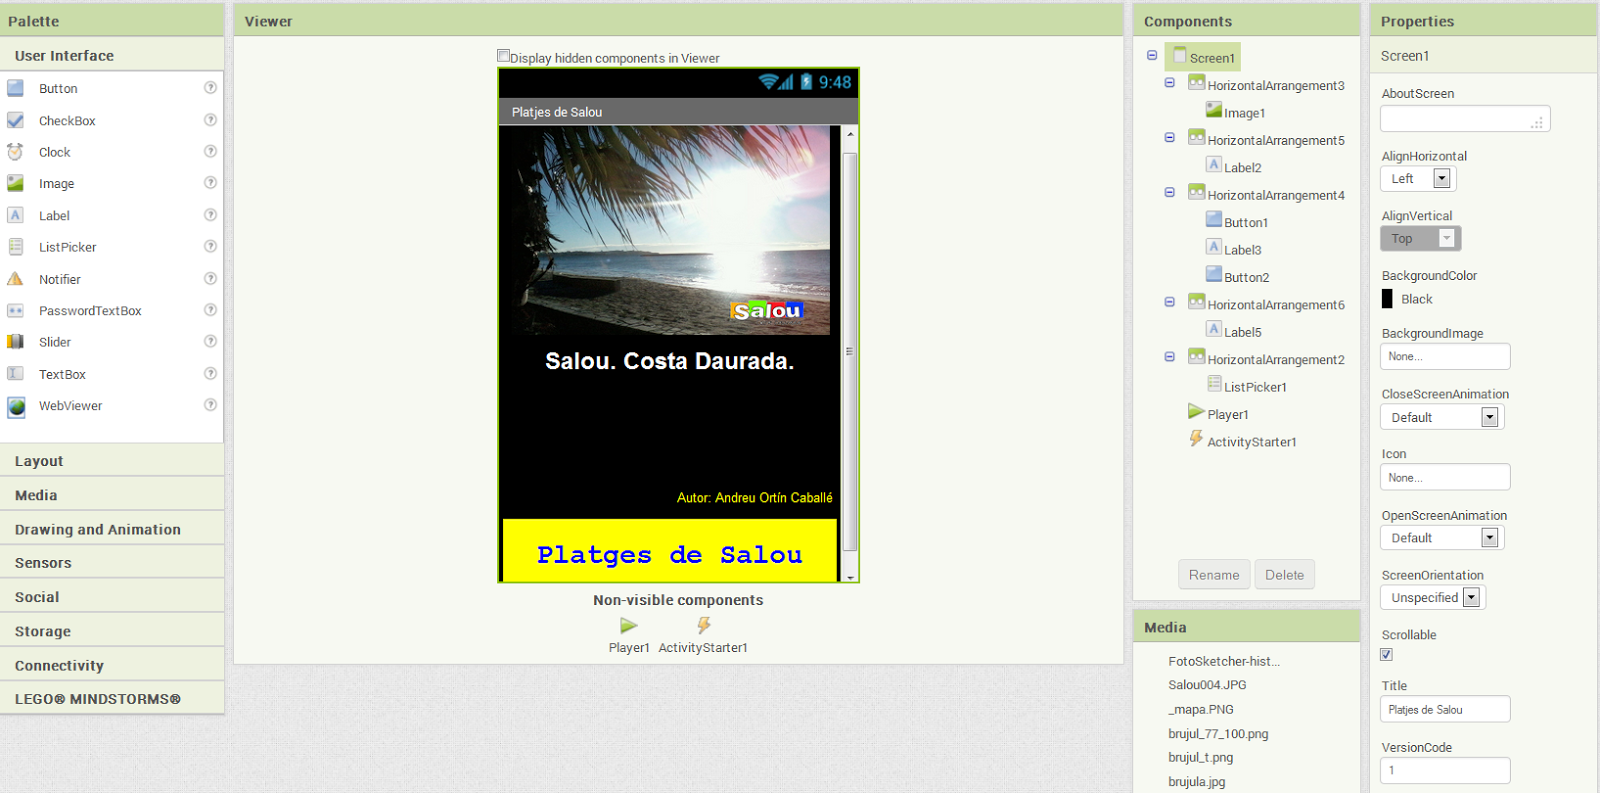The image size is (1600, 793).
Task: Collapse HorizontalArrangement6 in Components tree
Action: [1170, 302]
